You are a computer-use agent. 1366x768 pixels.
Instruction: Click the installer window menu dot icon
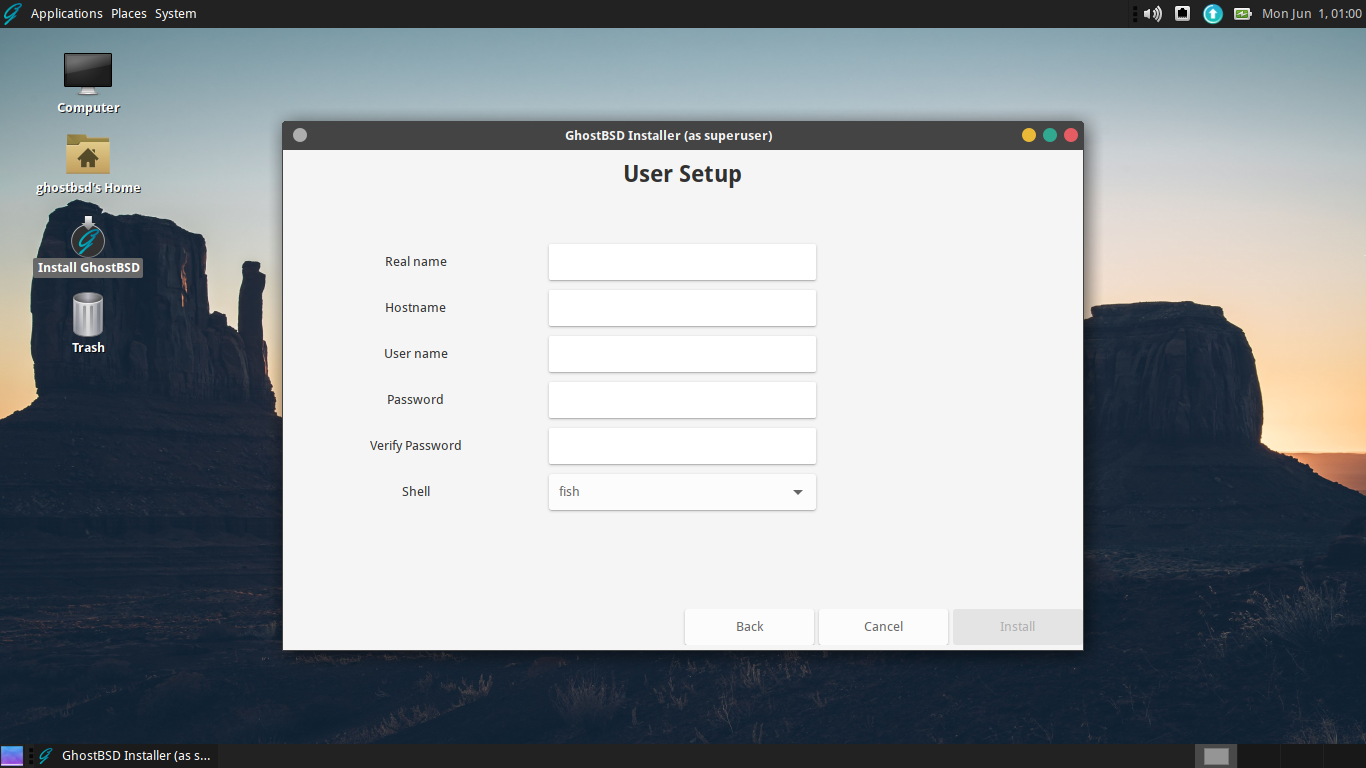click(x=300, y=135)
